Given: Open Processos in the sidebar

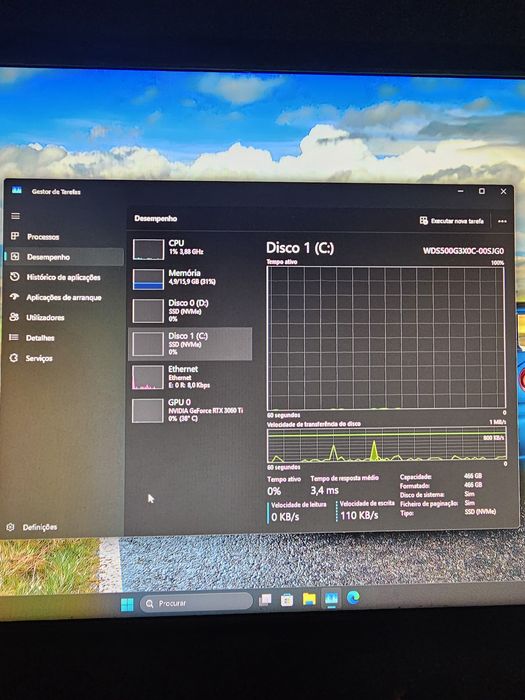Looking at the screenshot, I should coord(43,237).
